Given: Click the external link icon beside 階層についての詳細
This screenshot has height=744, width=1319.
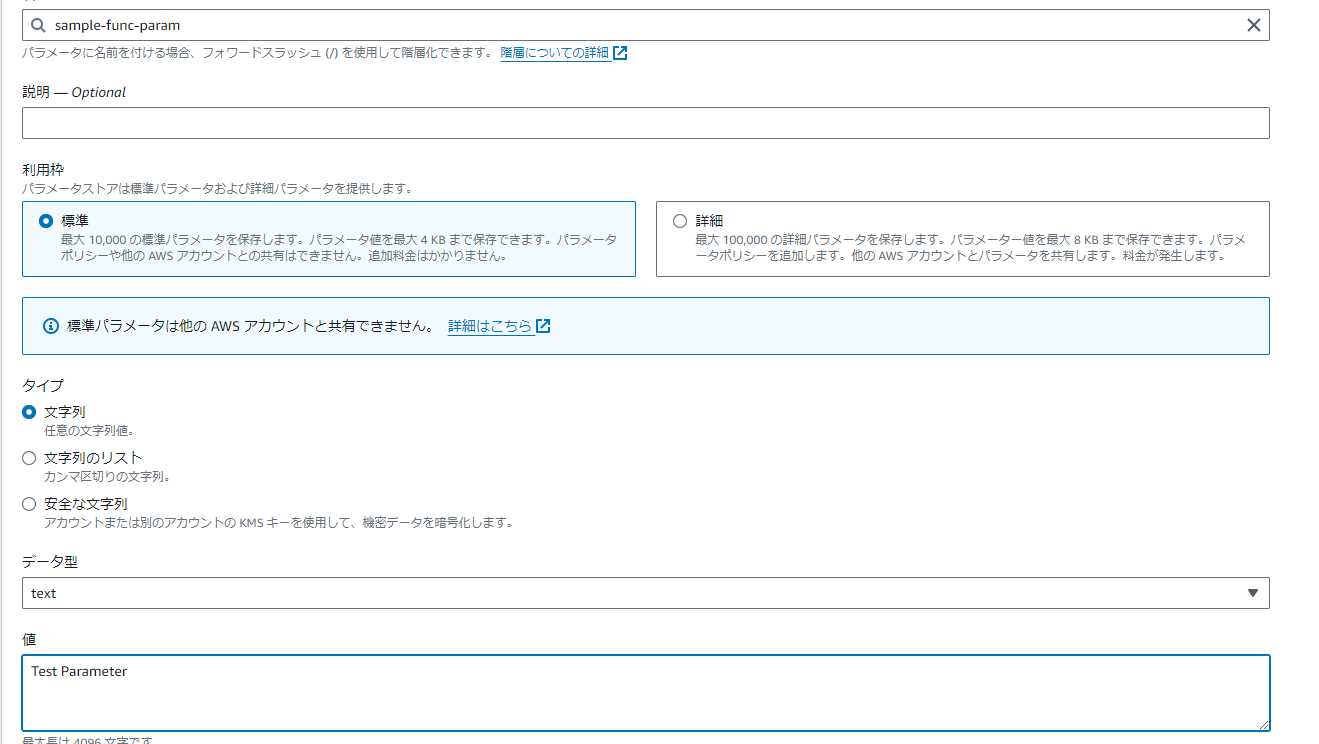Looking at the screenshot, I should 620,53.
